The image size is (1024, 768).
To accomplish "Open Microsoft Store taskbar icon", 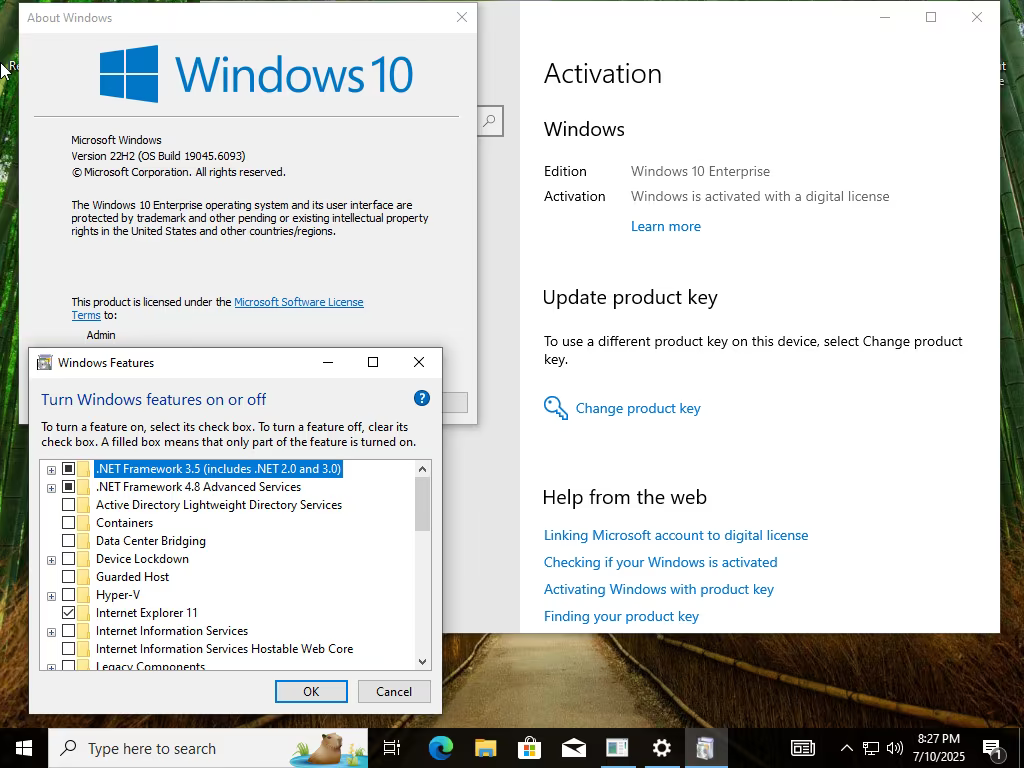I will [530, 748].
